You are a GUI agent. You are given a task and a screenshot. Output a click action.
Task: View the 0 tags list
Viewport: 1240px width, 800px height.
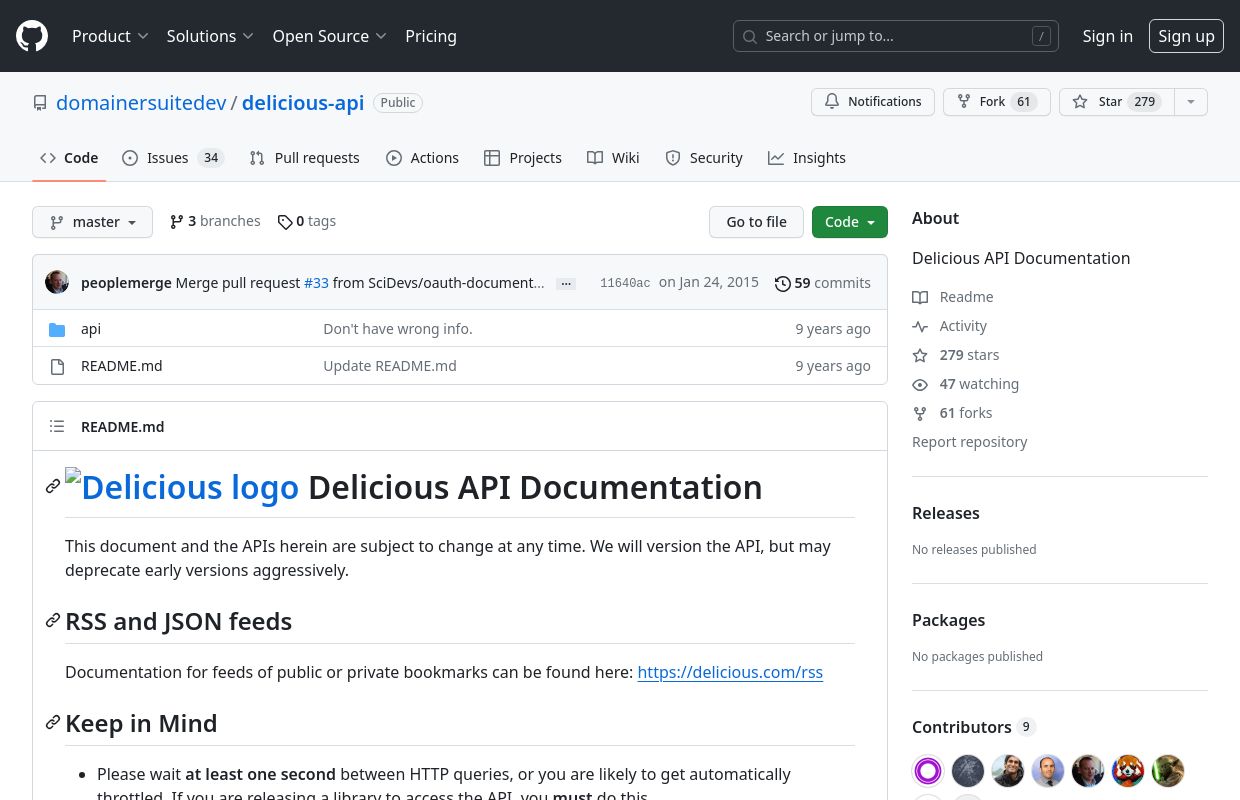[x=307, y=221]
